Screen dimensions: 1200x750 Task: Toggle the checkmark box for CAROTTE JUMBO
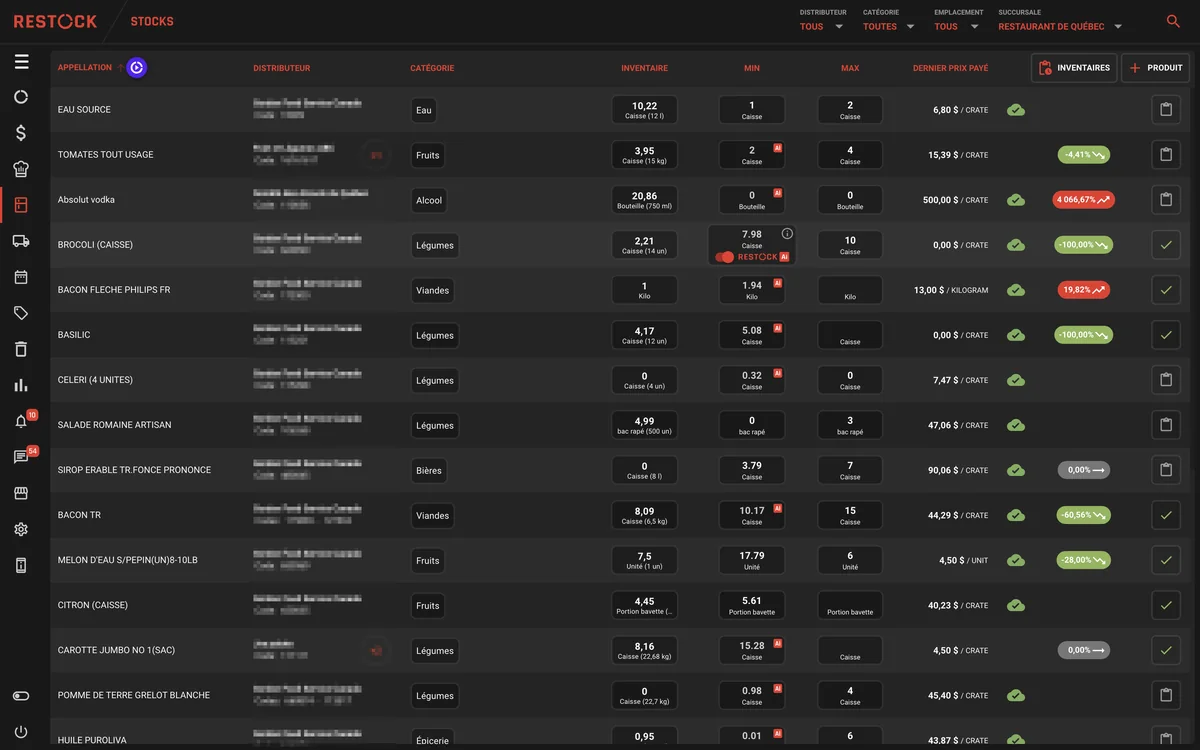1166,650
